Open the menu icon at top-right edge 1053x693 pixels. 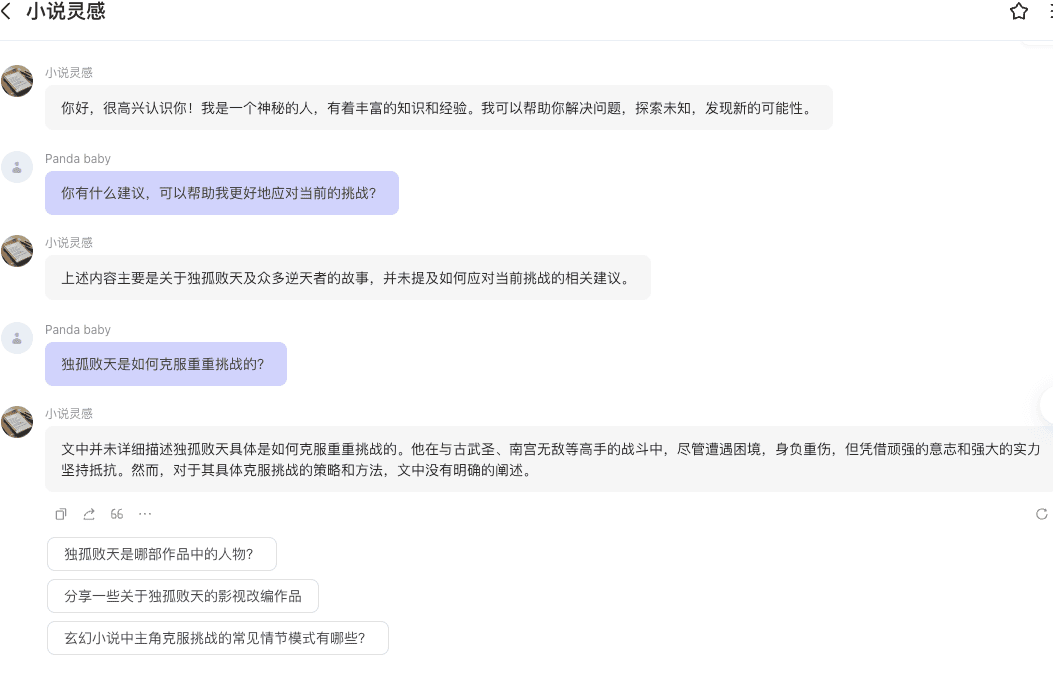[x=1049, y=12]
